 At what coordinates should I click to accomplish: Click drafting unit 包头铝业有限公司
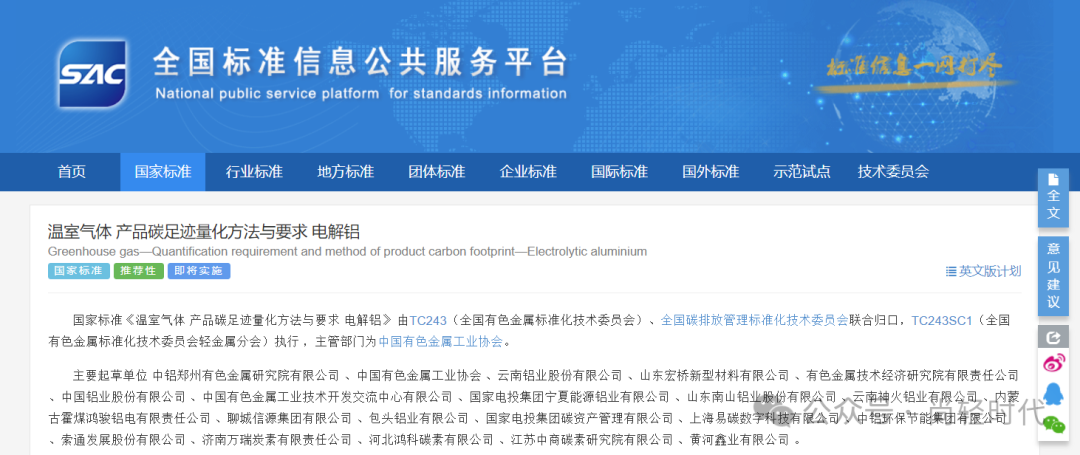[x=419, y=419]
